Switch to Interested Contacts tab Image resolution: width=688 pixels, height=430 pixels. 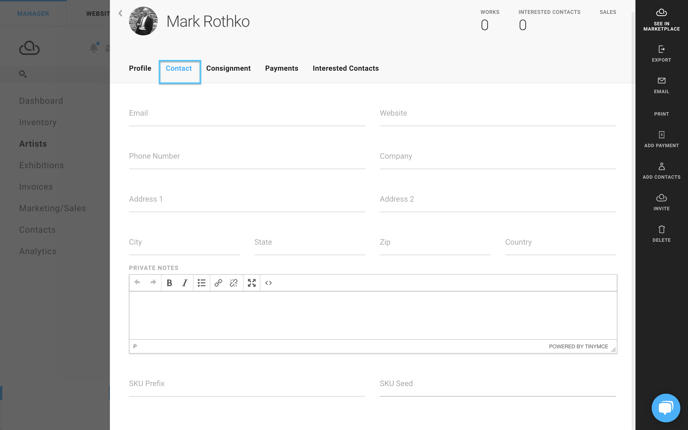pyautogui.click(x=346, y=68)
